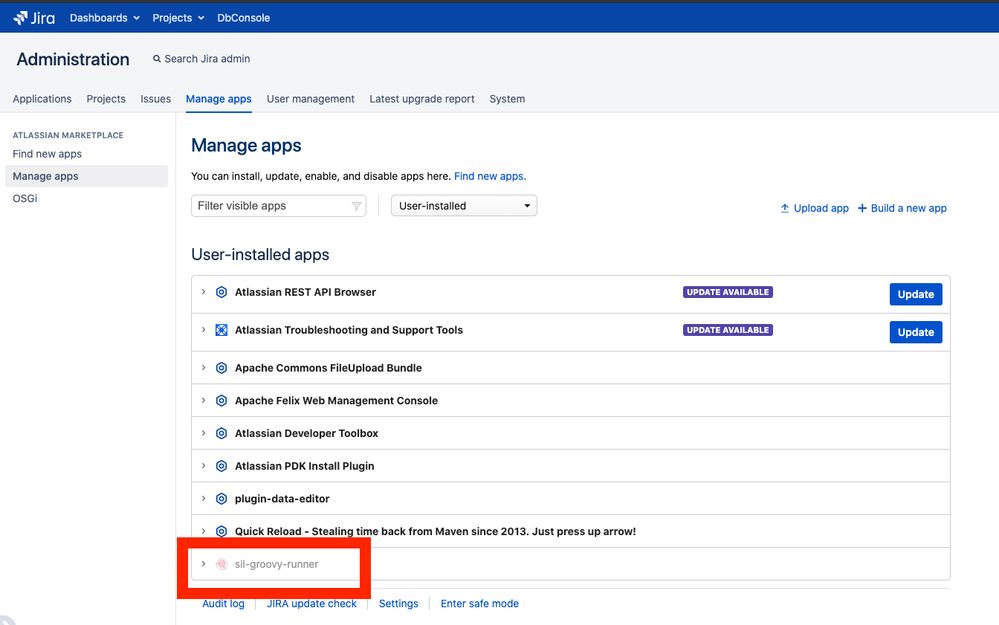
Task: Click the plus icon beside Build a new app
Action: click(862, 208)
